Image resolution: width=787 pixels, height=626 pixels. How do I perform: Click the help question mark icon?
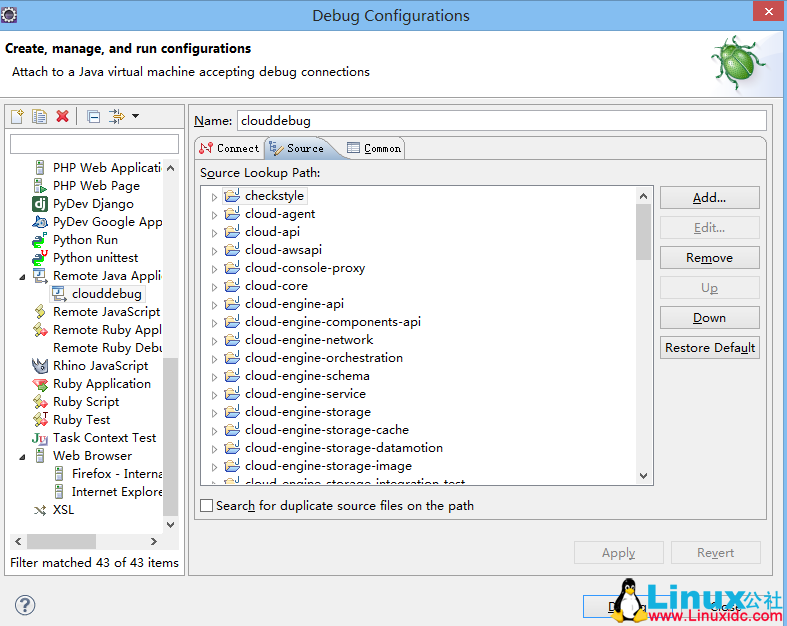tap(25, 605)
